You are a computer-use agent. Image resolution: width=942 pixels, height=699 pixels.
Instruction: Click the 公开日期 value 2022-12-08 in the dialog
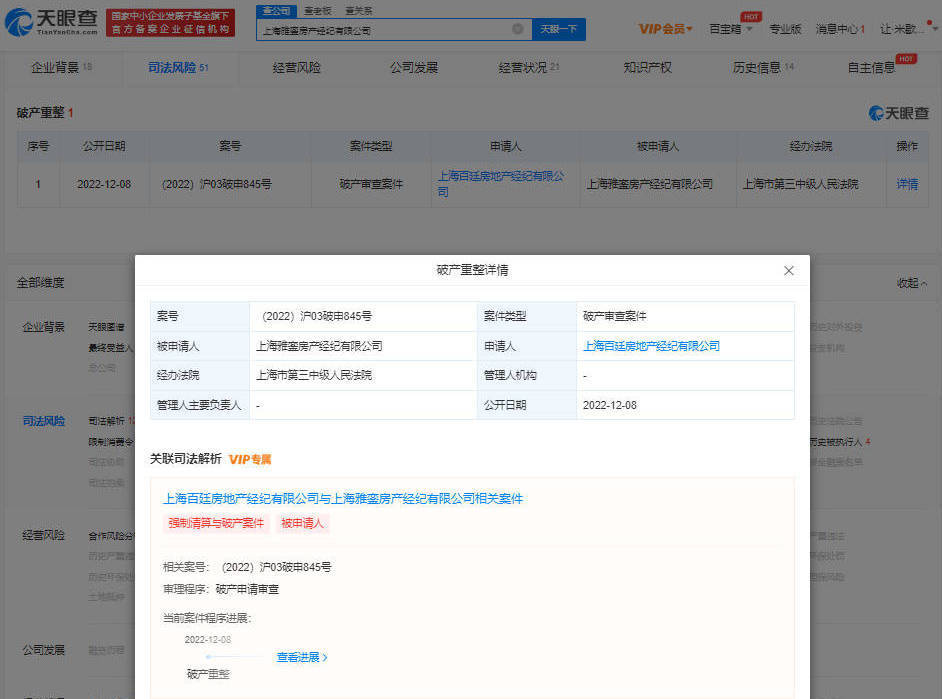610,405
